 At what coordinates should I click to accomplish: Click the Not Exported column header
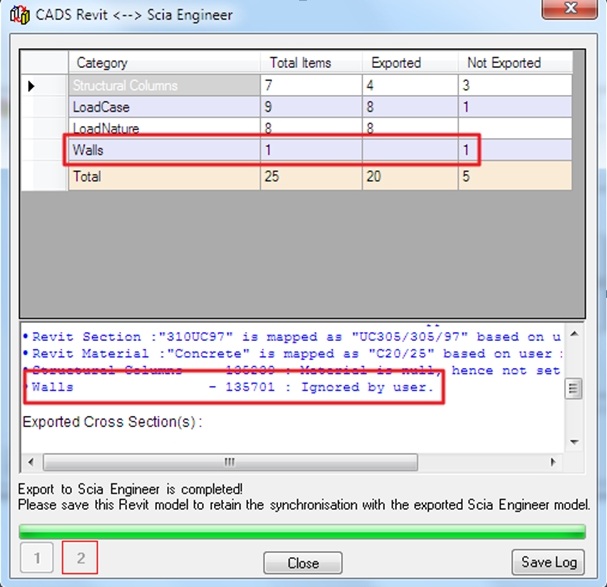pyautogui.click(x=515, y=62)
